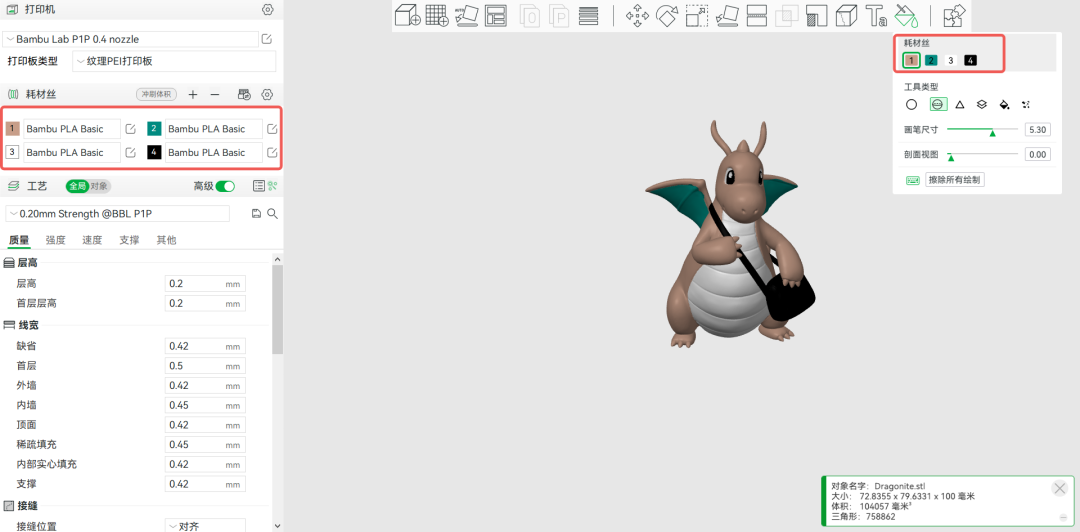Save the process preset disk icon
The image size is (1080, 532).
256,214
